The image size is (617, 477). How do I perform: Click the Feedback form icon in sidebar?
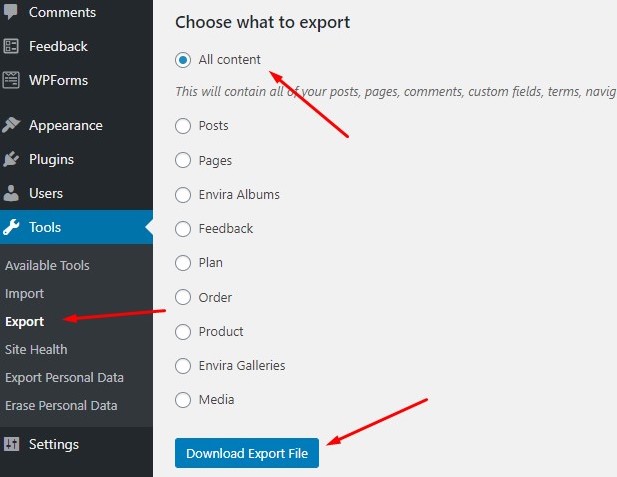coord(11,46)
